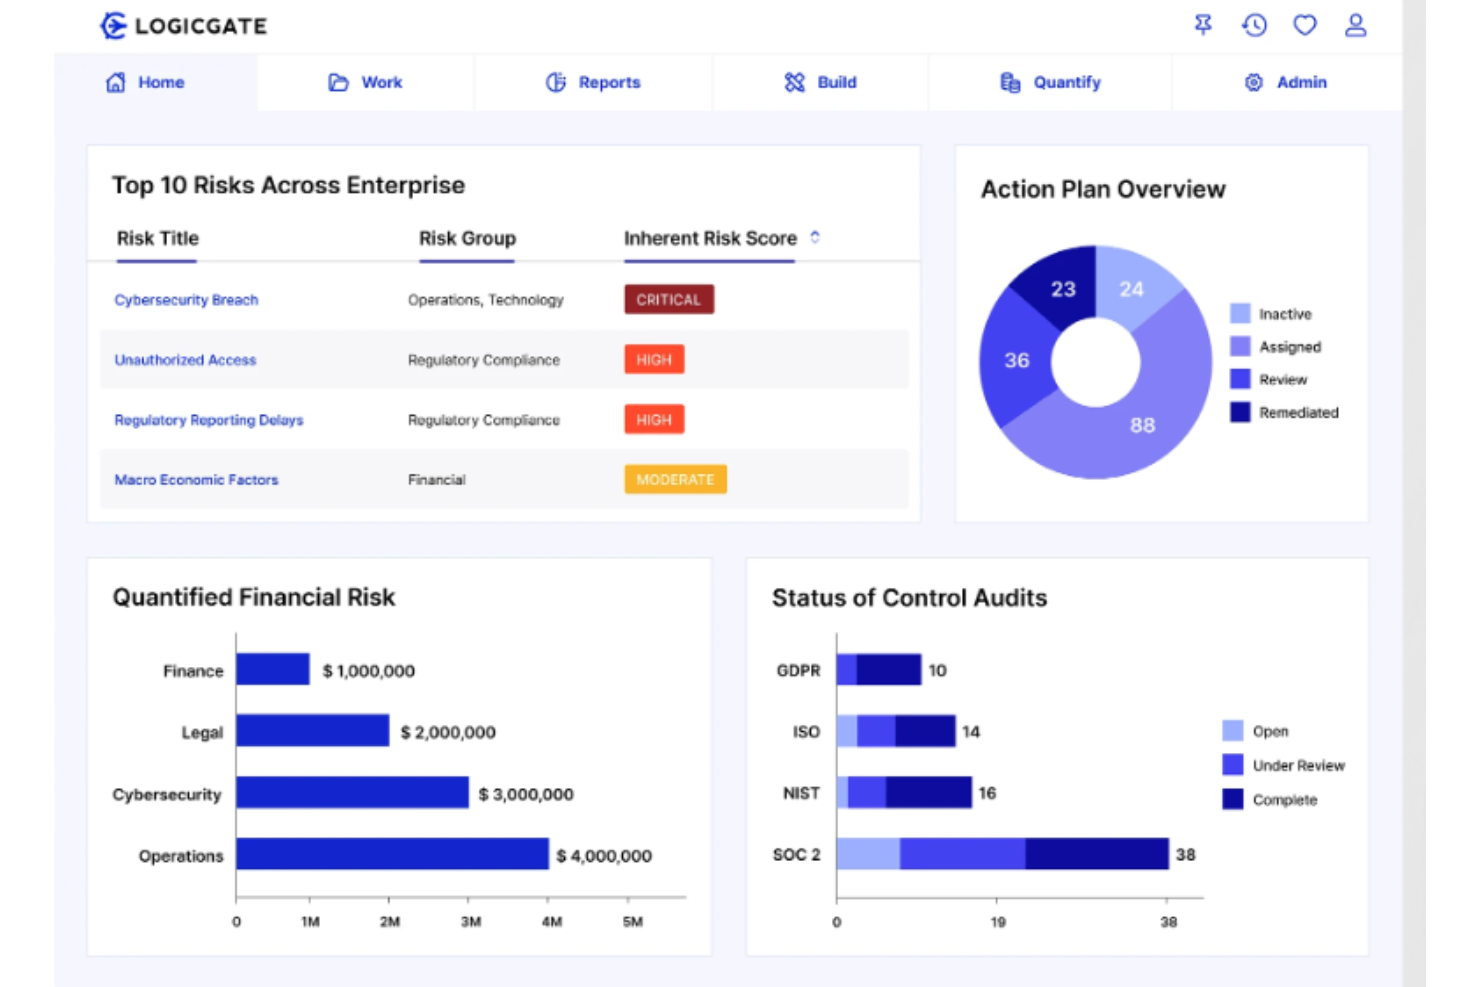
Task: Select the Work folder icon
Action: (337, 83)
